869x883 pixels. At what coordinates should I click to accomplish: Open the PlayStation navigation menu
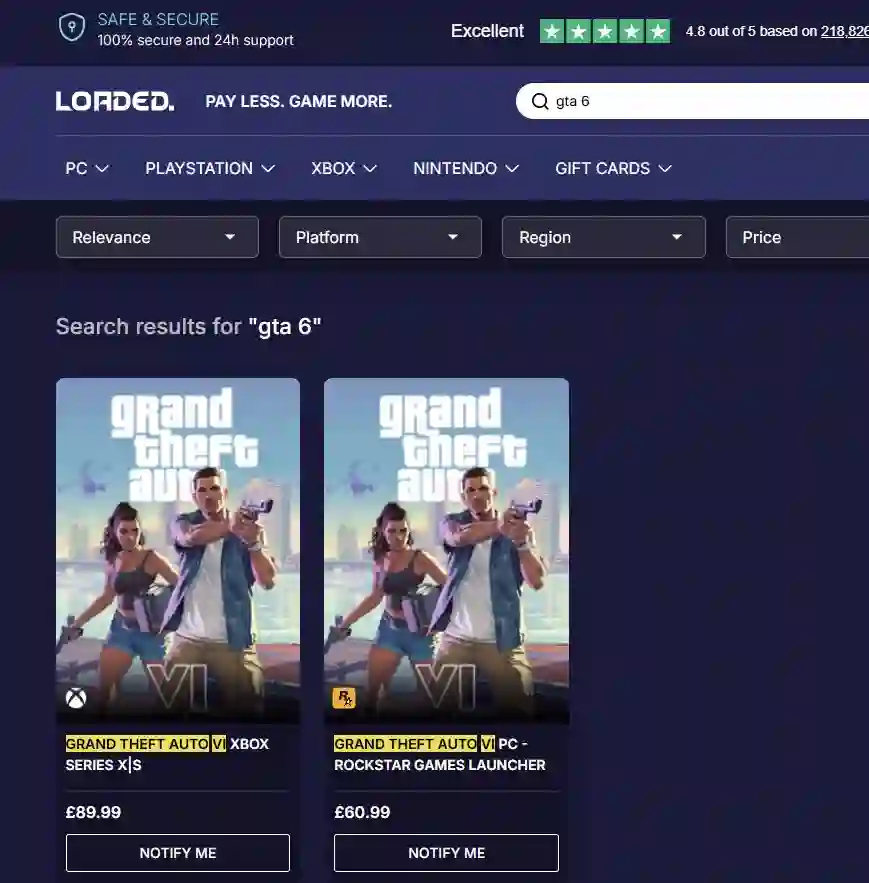[210, 168]
